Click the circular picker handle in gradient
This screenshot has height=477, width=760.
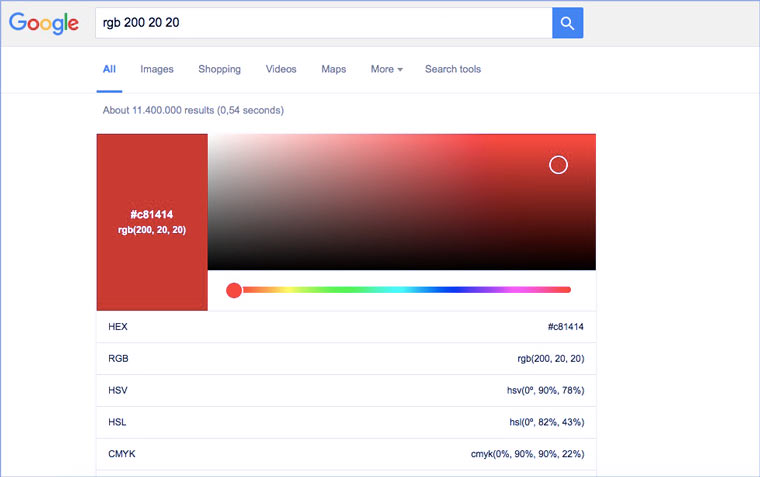point(558,165)
